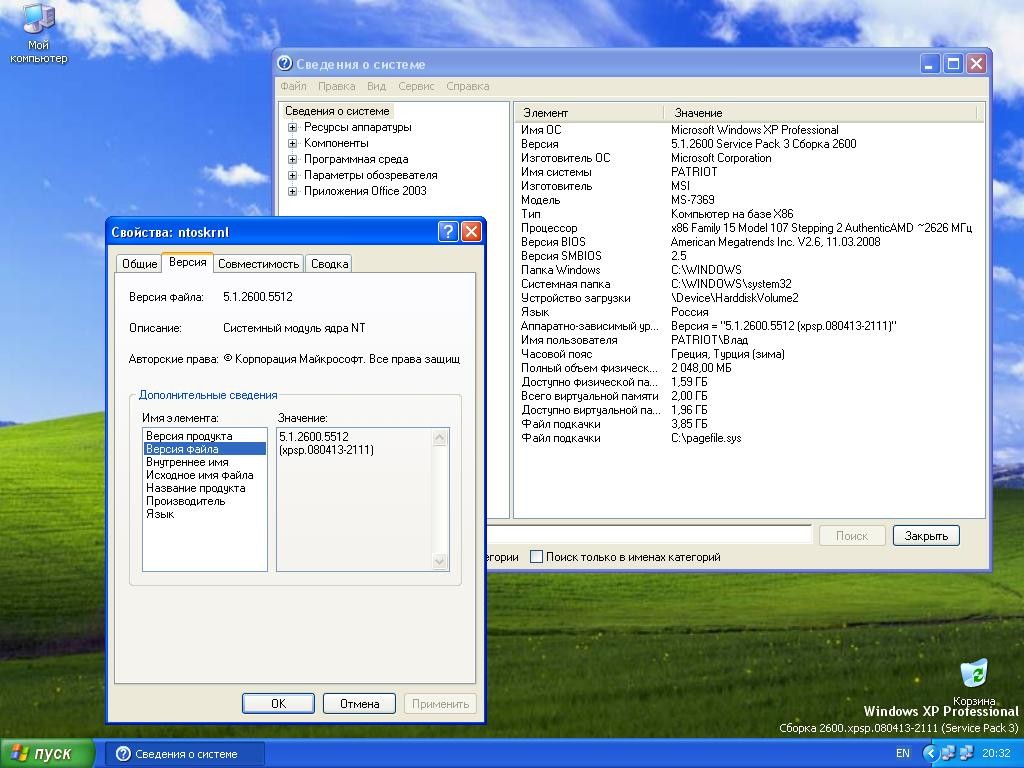Click the Значение column header

tap(820, 112)
